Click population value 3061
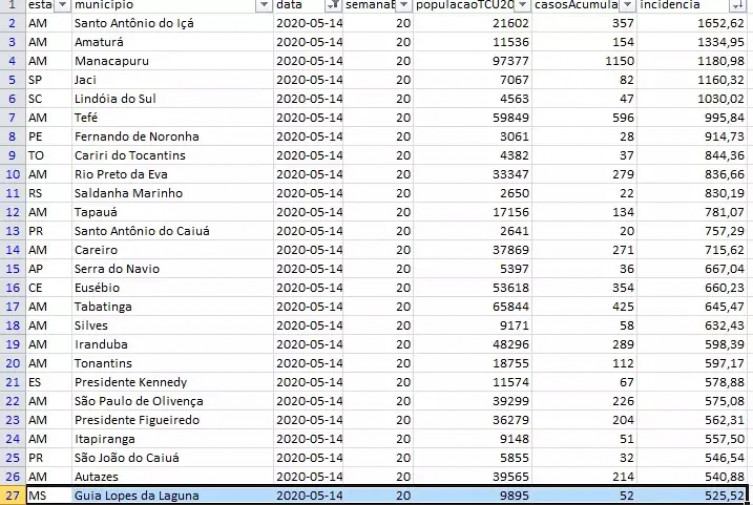753x505 pixels. pos(473,136)
